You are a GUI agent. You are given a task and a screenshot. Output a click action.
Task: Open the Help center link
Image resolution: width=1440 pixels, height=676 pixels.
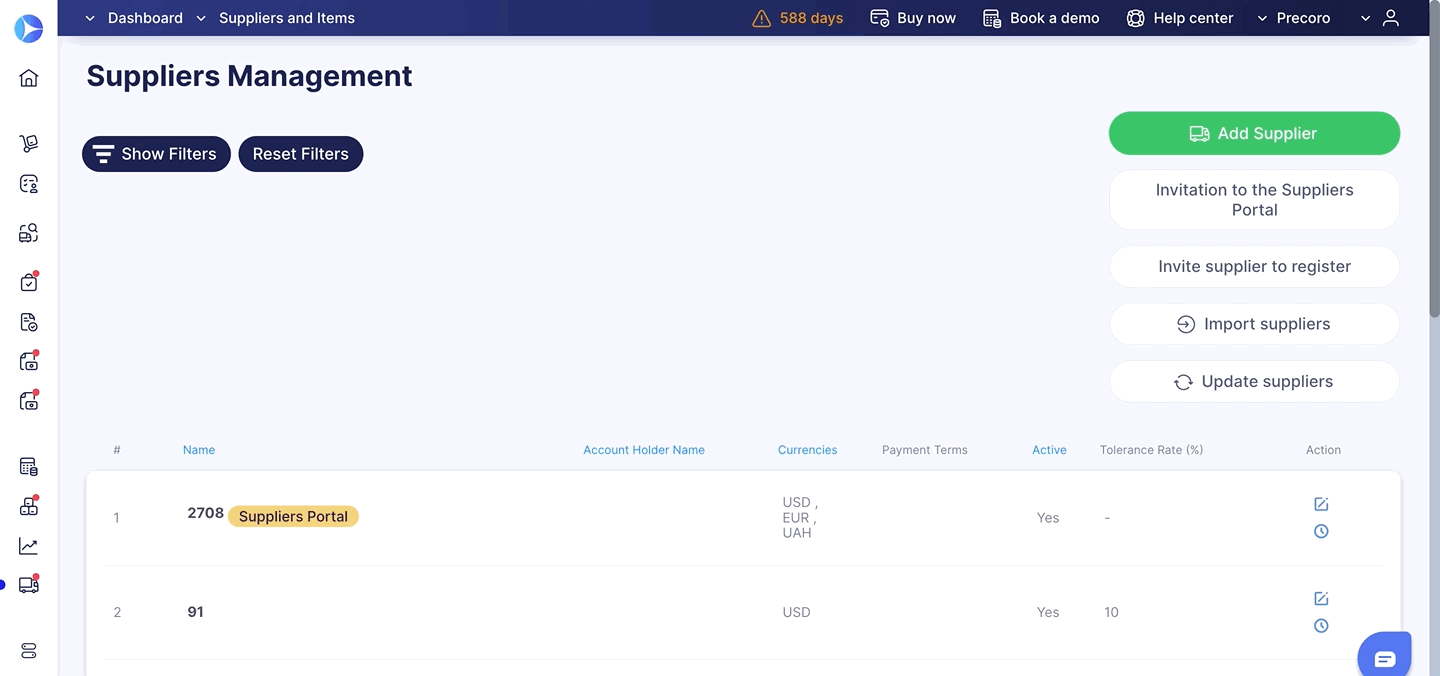1180,18
